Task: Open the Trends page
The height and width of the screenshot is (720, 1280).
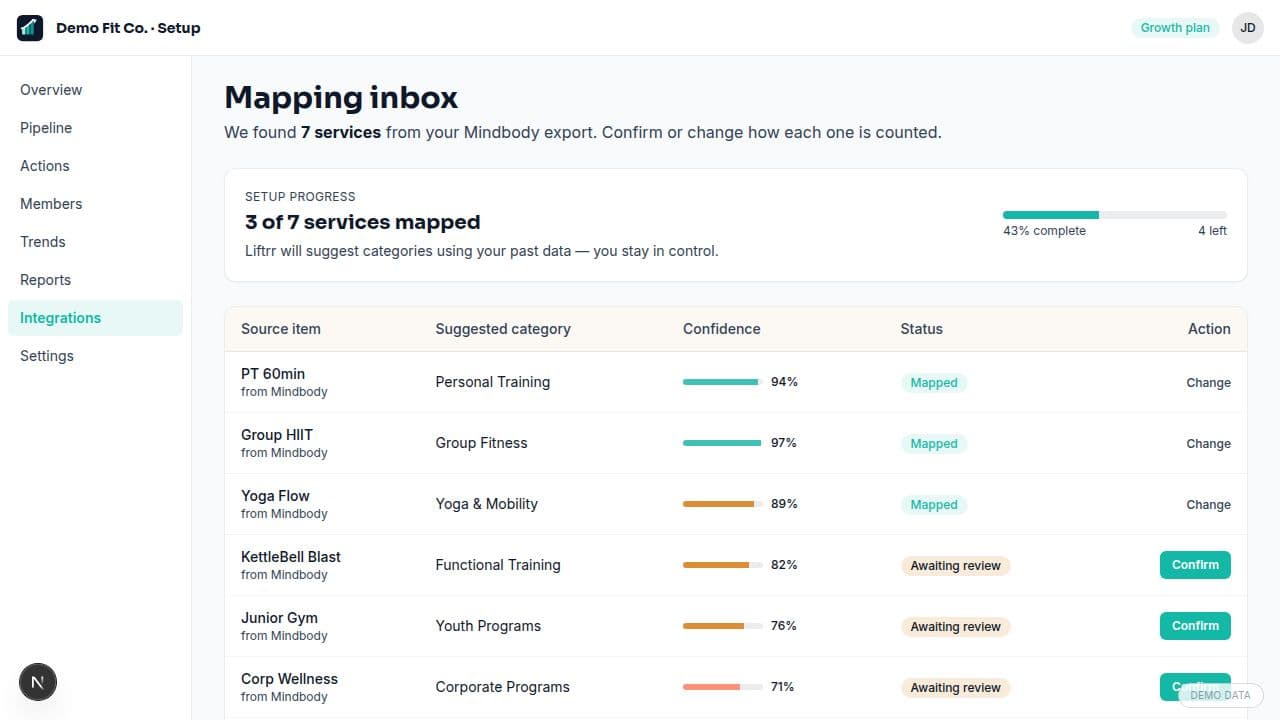Action: 95,242
